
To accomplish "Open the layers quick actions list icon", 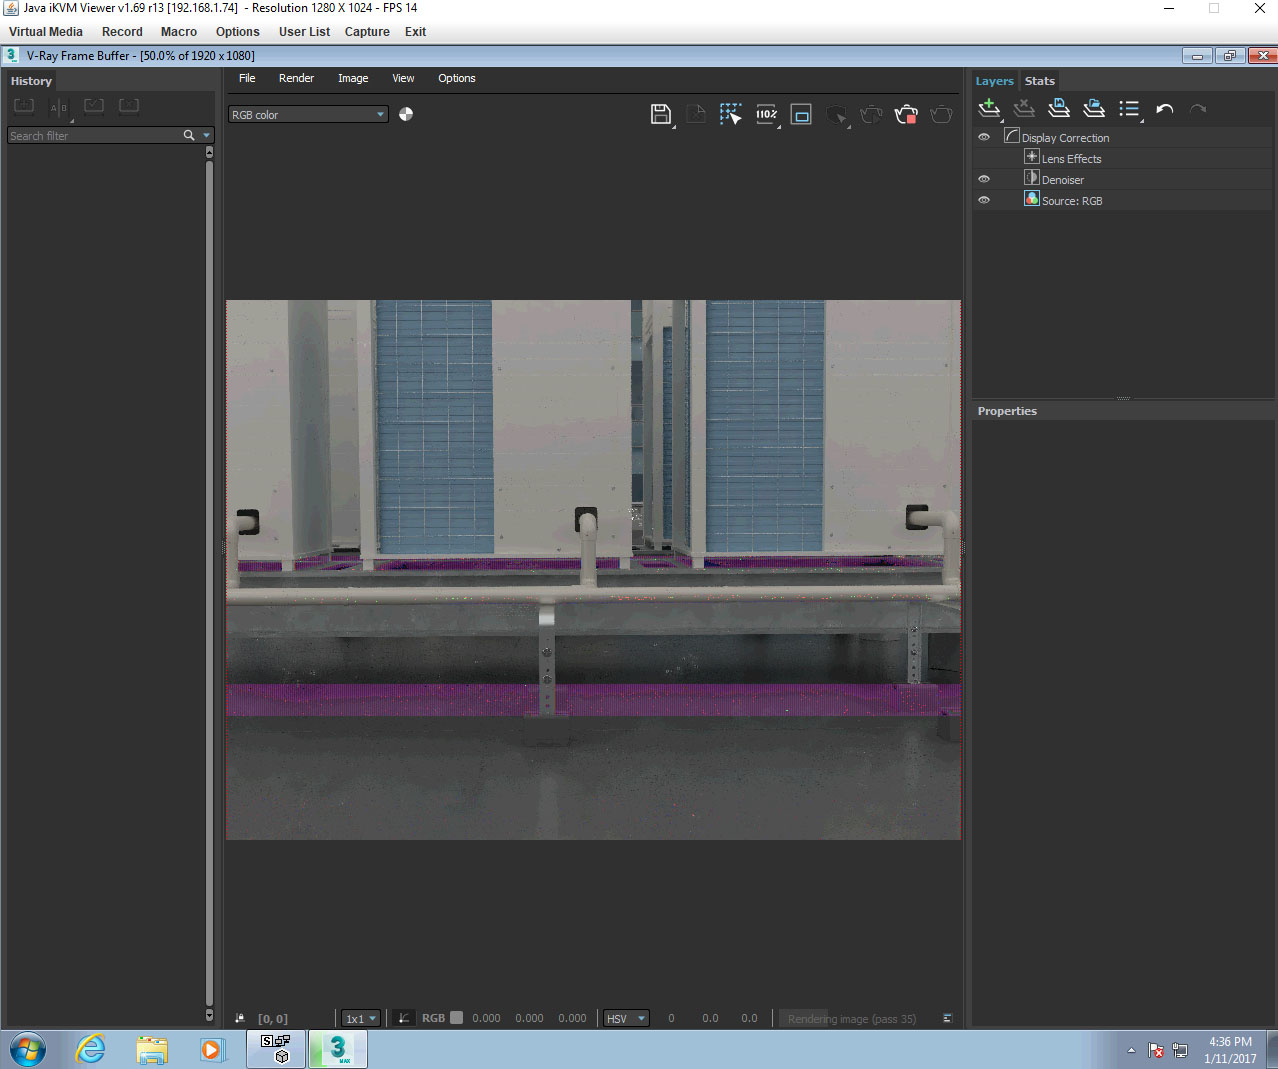I will [x=1130, y=109].
